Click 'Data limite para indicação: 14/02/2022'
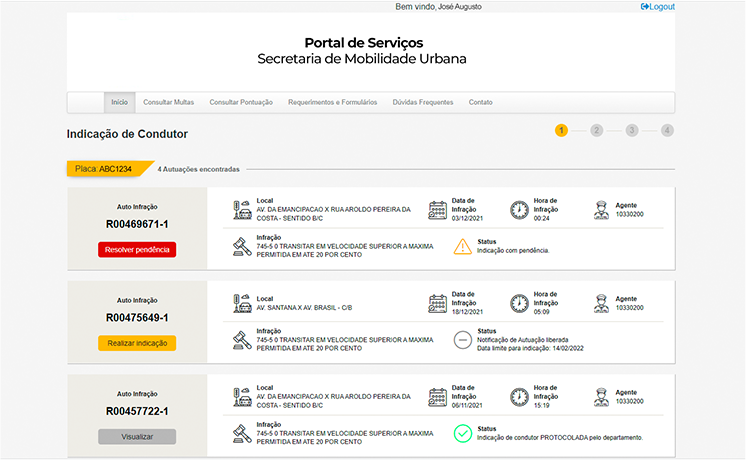 [530, 348]
